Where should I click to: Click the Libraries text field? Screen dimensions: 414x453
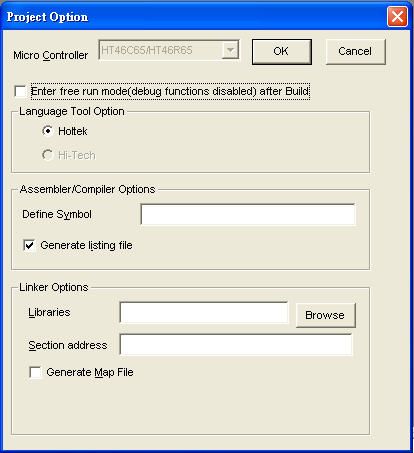[204, 313]
